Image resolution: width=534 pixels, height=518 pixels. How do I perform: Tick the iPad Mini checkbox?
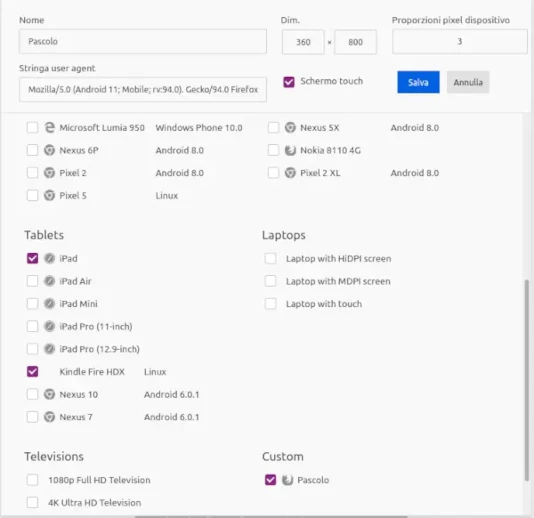(x=32, y=303)
